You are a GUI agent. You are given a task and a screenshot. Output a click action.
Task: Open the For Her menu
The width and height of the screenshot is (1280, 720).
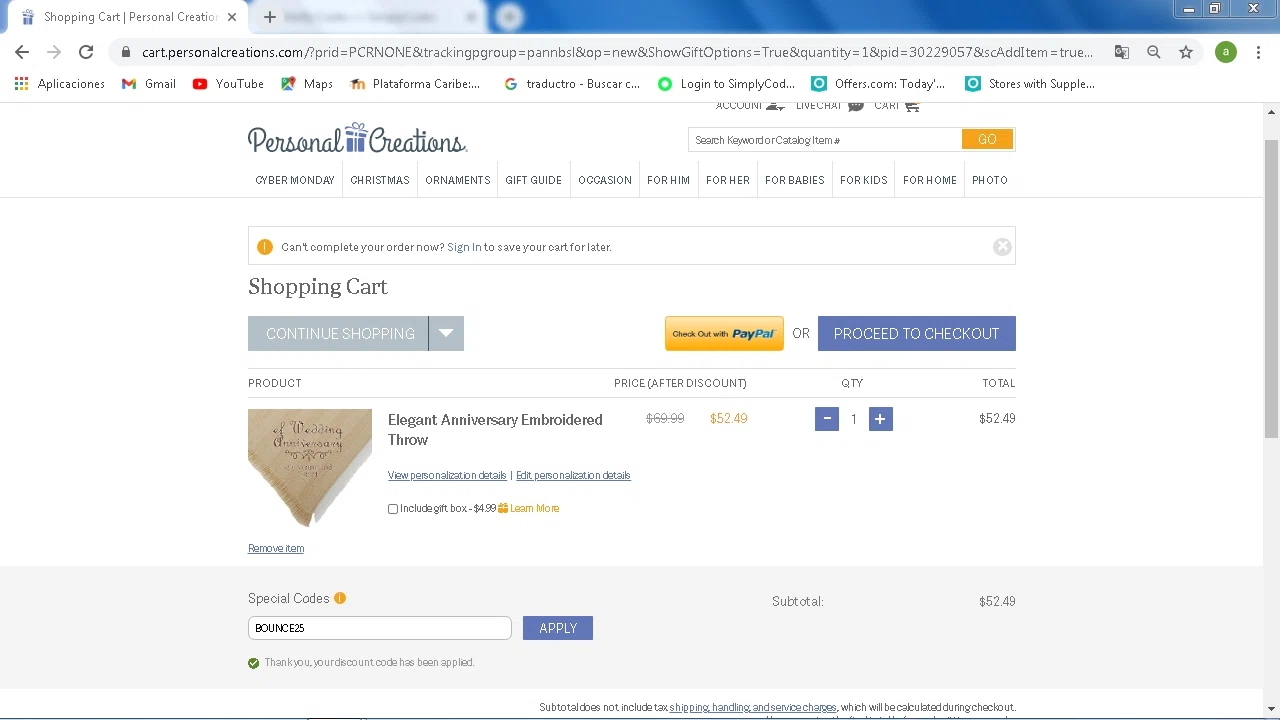click(x=728, y=180)
